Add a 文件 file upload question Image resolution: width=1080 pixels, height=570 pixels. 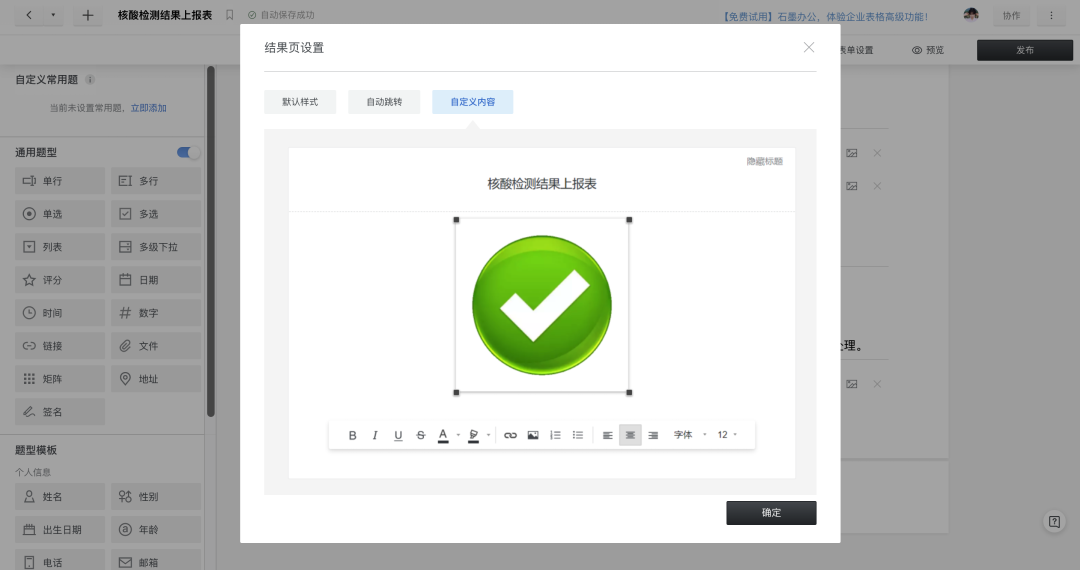(x=156, y=346)
